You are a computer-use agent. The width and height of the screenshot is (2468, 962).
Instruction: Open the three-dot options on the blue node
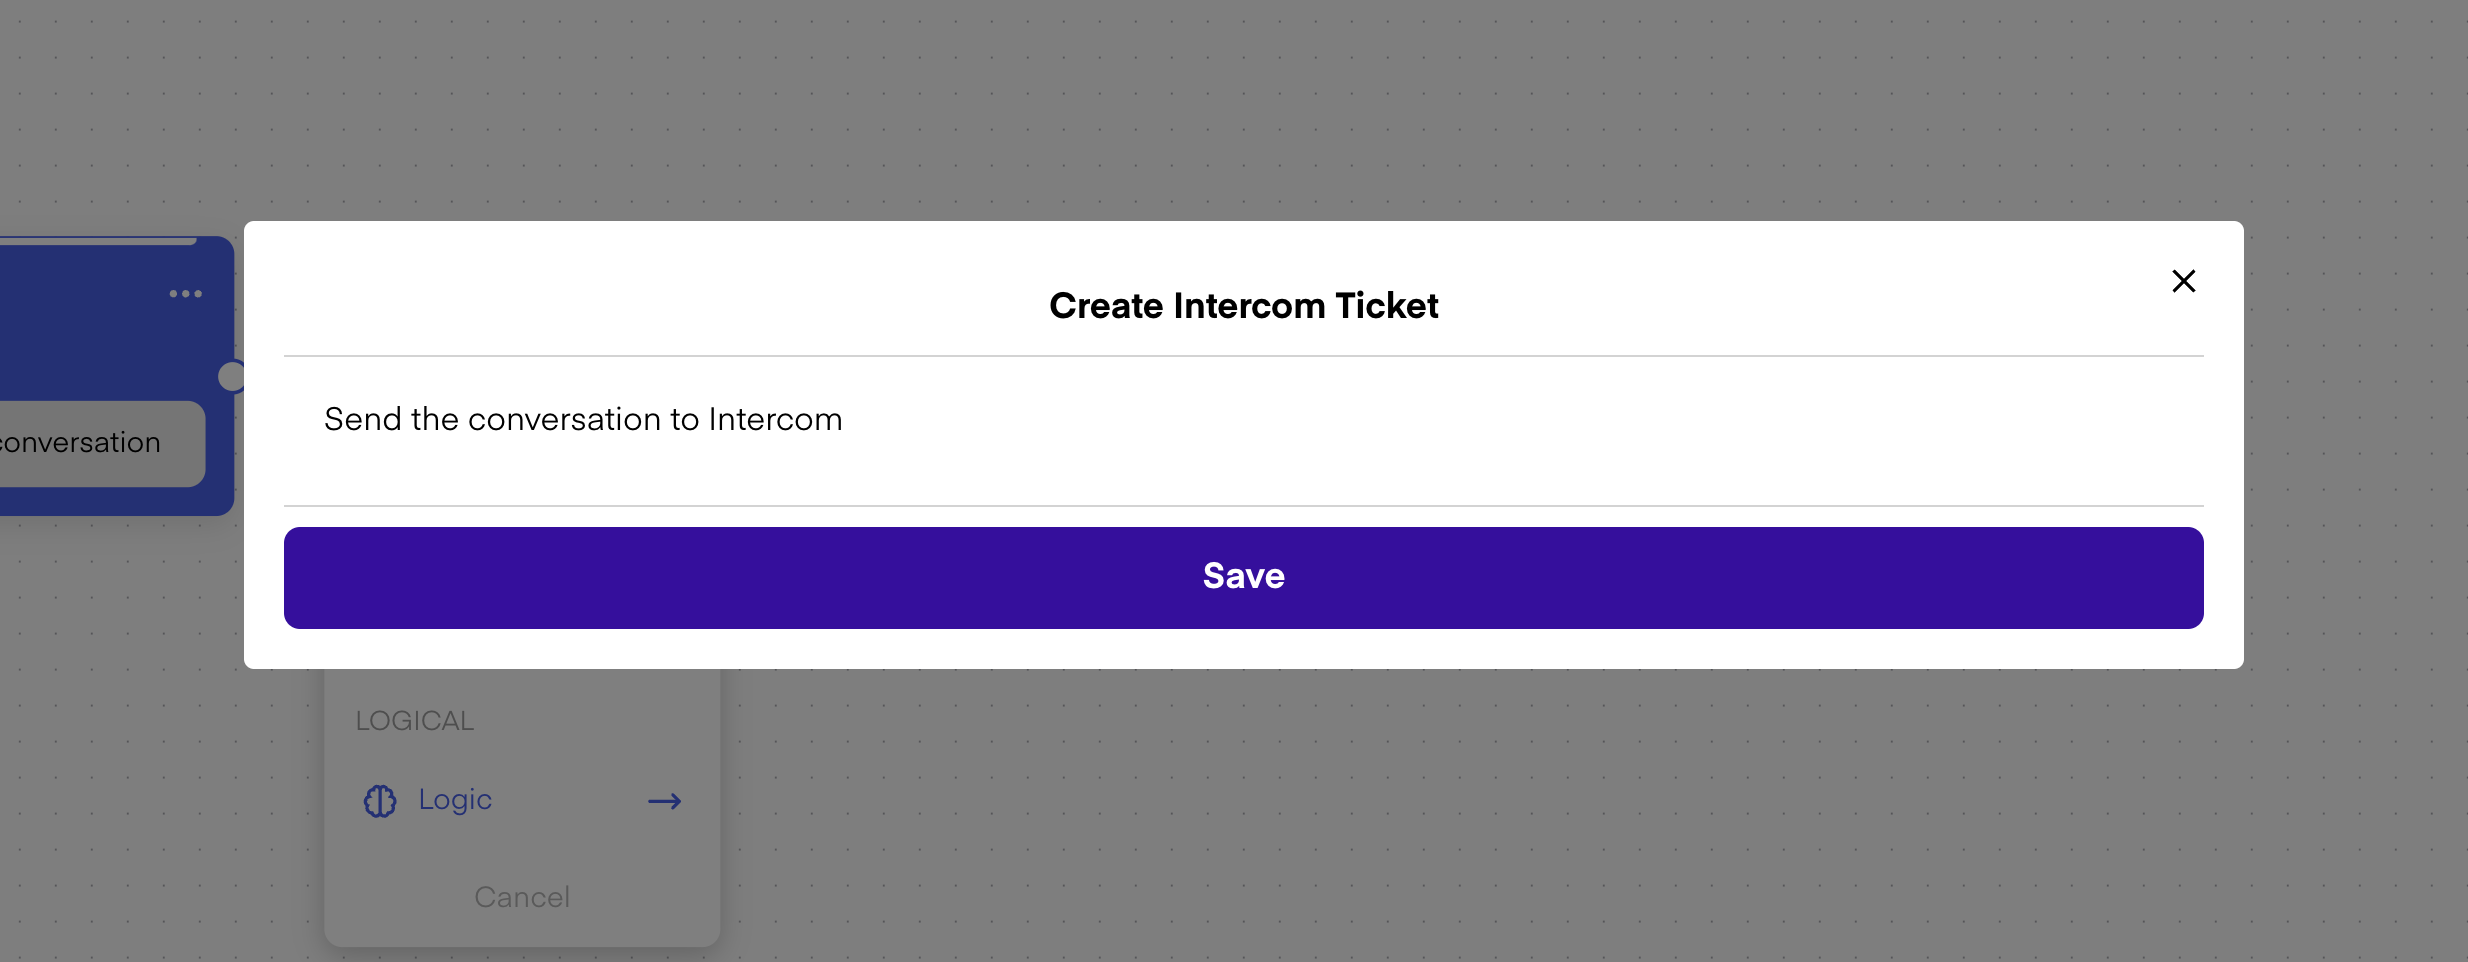tap(185, 294)
